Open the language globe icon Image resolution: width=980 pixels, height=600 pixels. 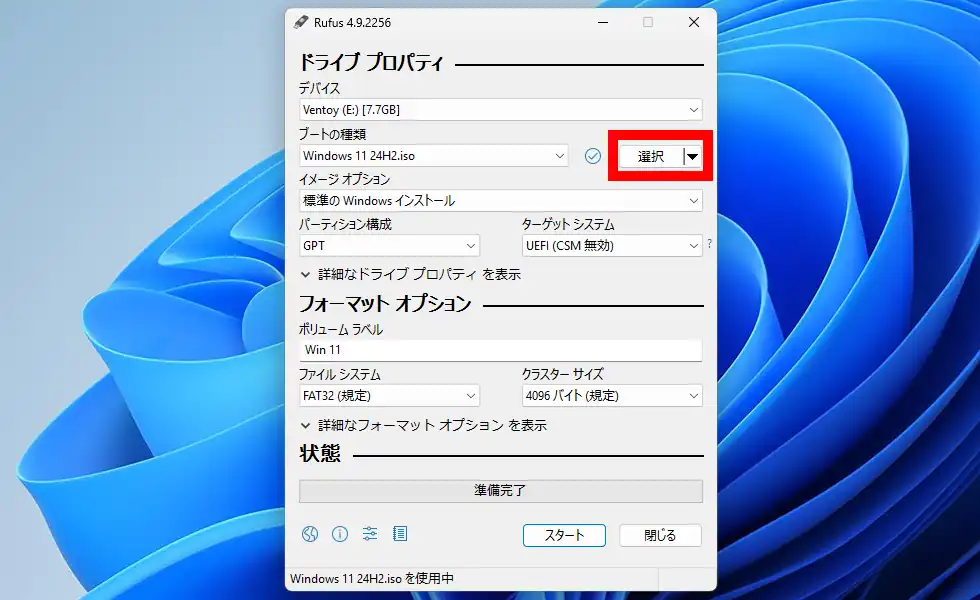310,534
